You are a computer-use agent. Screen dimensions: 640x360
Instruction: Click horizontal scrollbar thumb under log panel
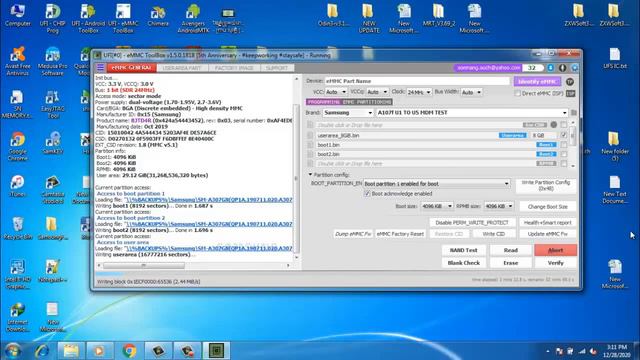click(x=144, y=266)
